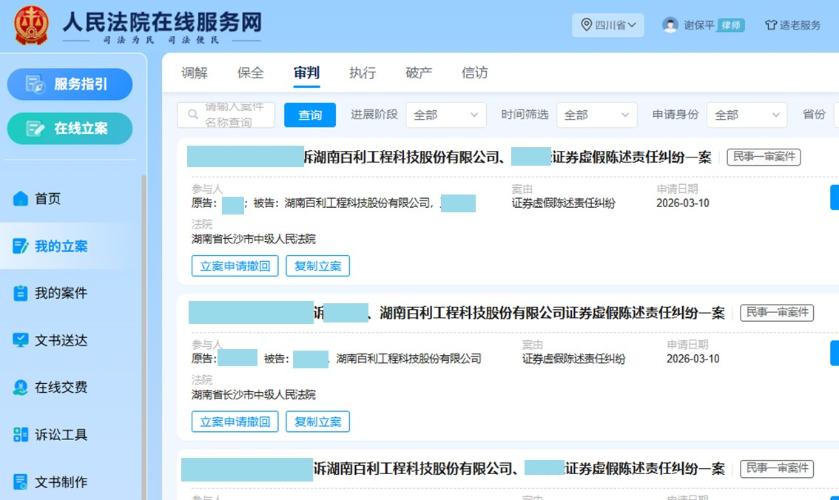The image size is (839, 500).
Task: Open the 我的案件 menu item
Action: coord(70,293)
